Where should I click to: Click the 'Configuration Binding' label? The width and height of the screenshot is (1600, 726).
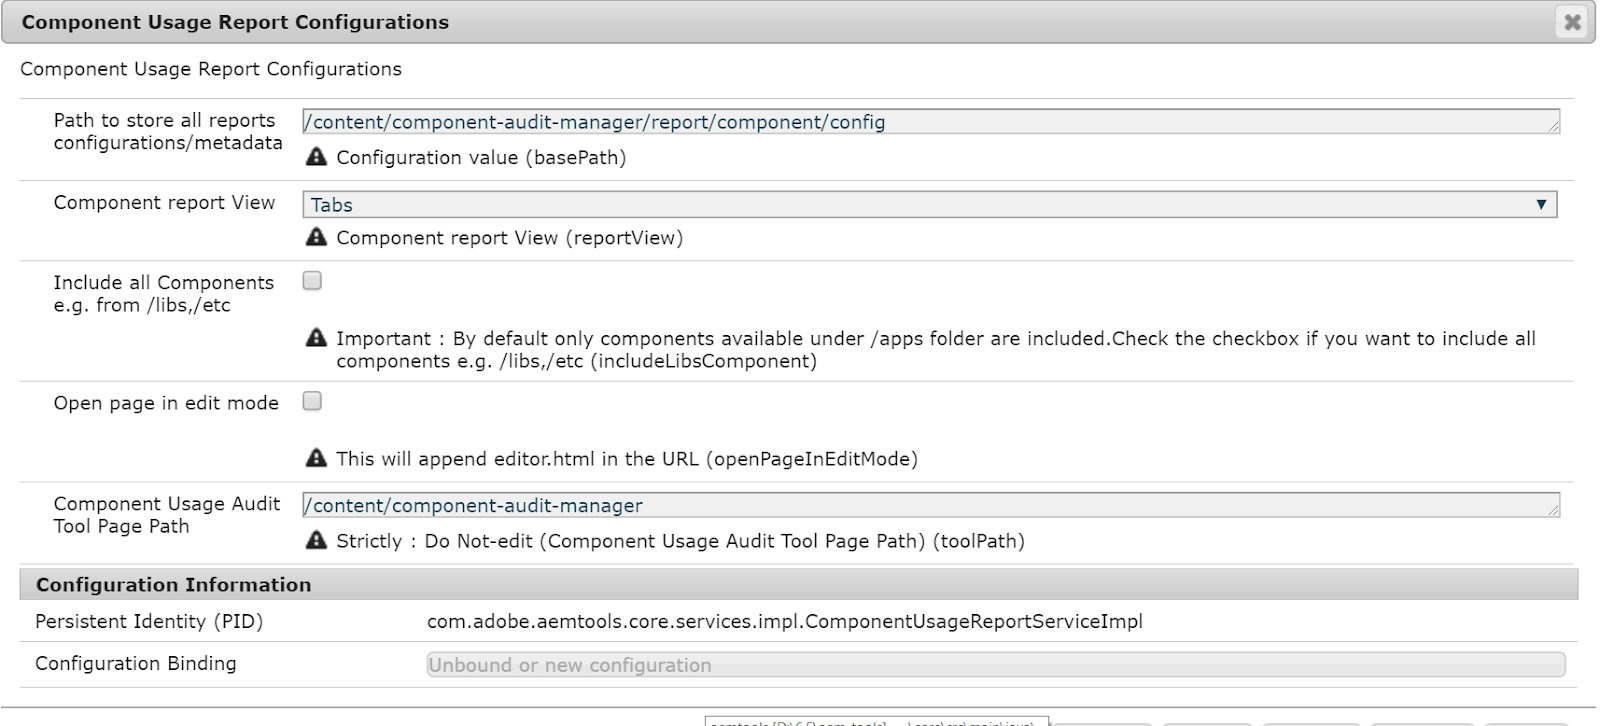pyautogui.click(x=136, y=663)
